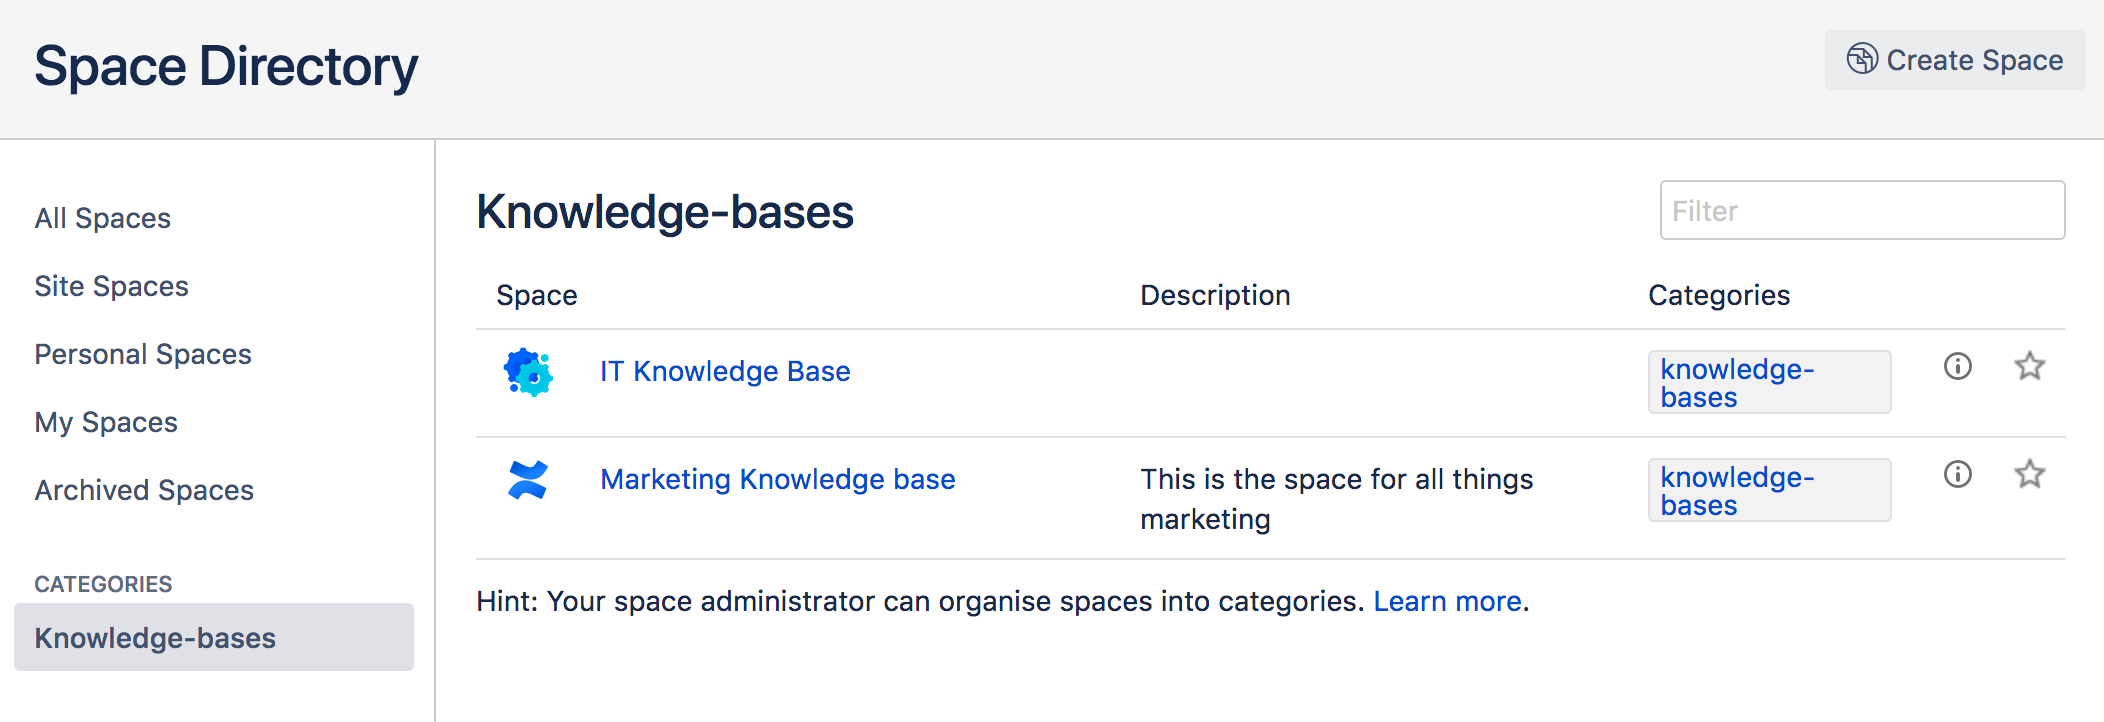
Task: Click the IT Knowledge Base gear logo
Action: [528, 372]
